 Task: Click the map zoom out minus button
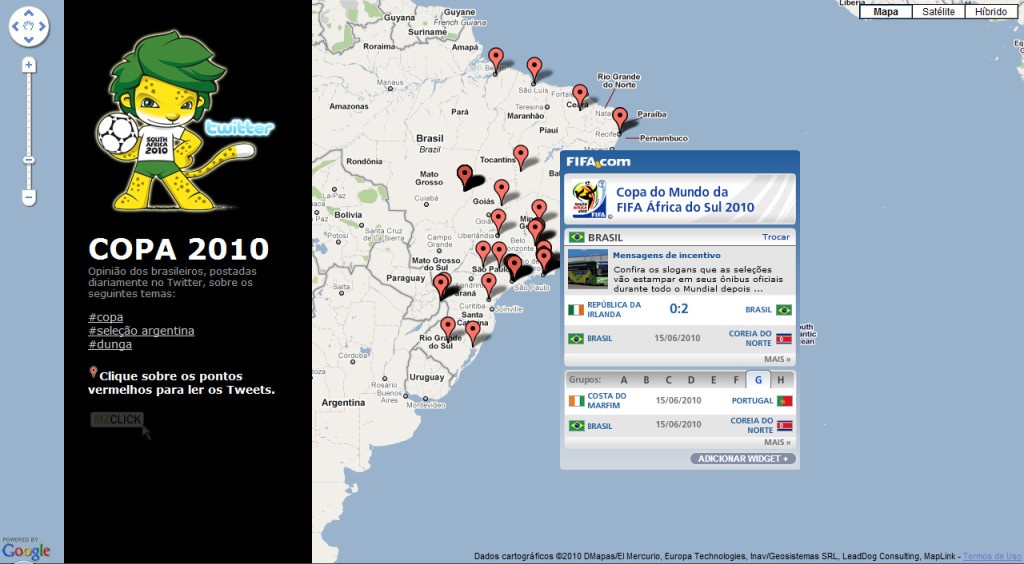click(x=29, y=198)
